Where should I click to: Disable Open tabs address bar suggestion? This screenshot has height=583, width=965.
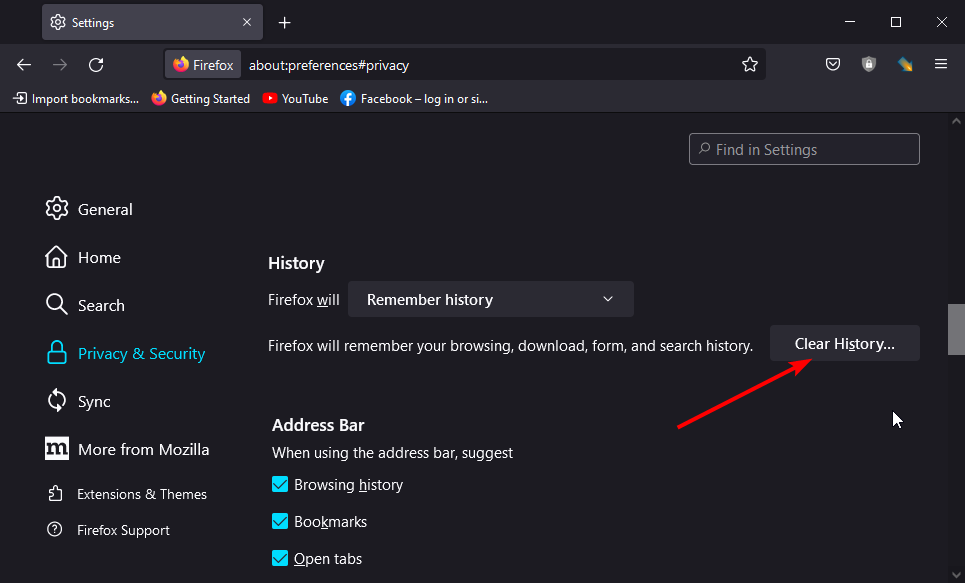tap(280, 559)
